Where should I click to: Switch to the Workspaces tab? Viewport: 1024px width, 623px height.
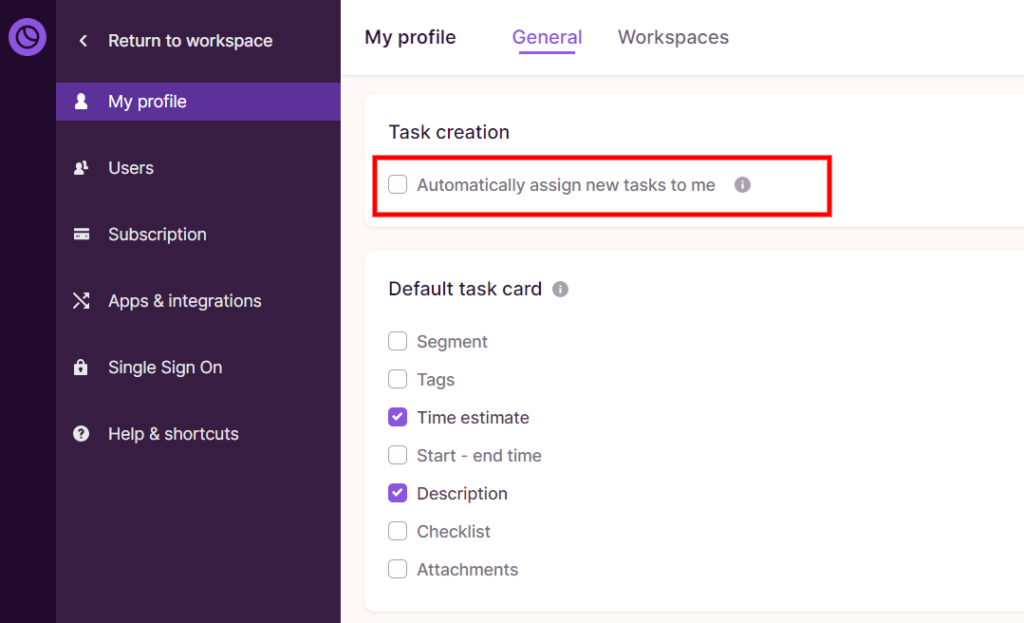(x=673, y=37)
